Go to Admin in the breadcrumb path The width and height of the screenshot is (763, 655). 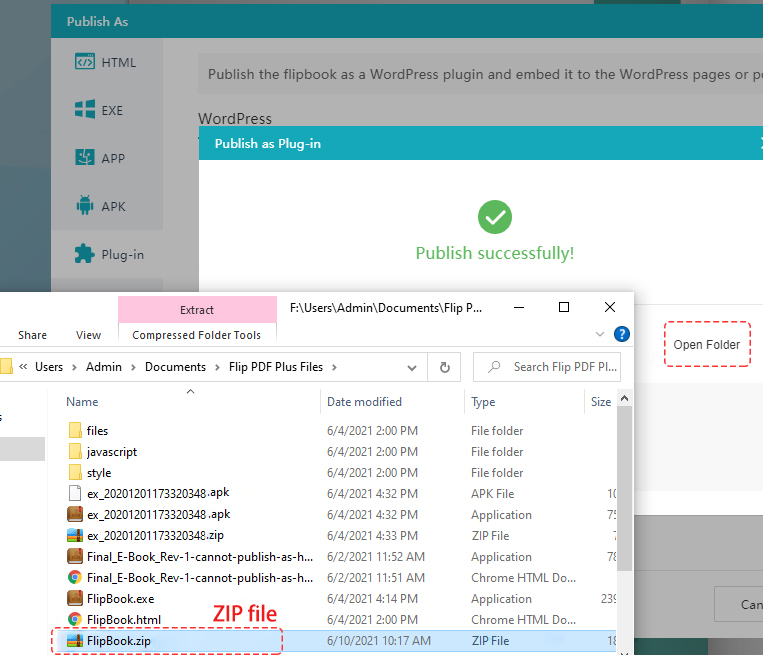coord(104,367)
